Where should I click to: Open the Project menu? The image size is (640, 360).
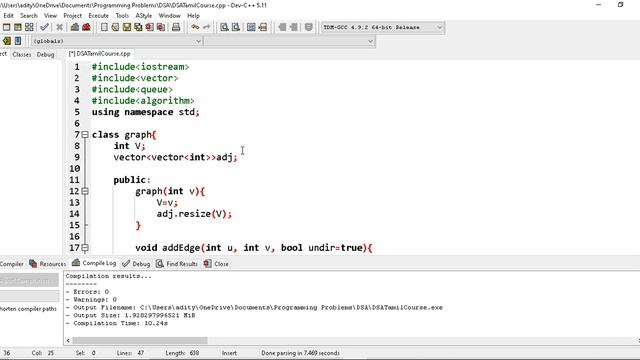(x=72, y=16)
